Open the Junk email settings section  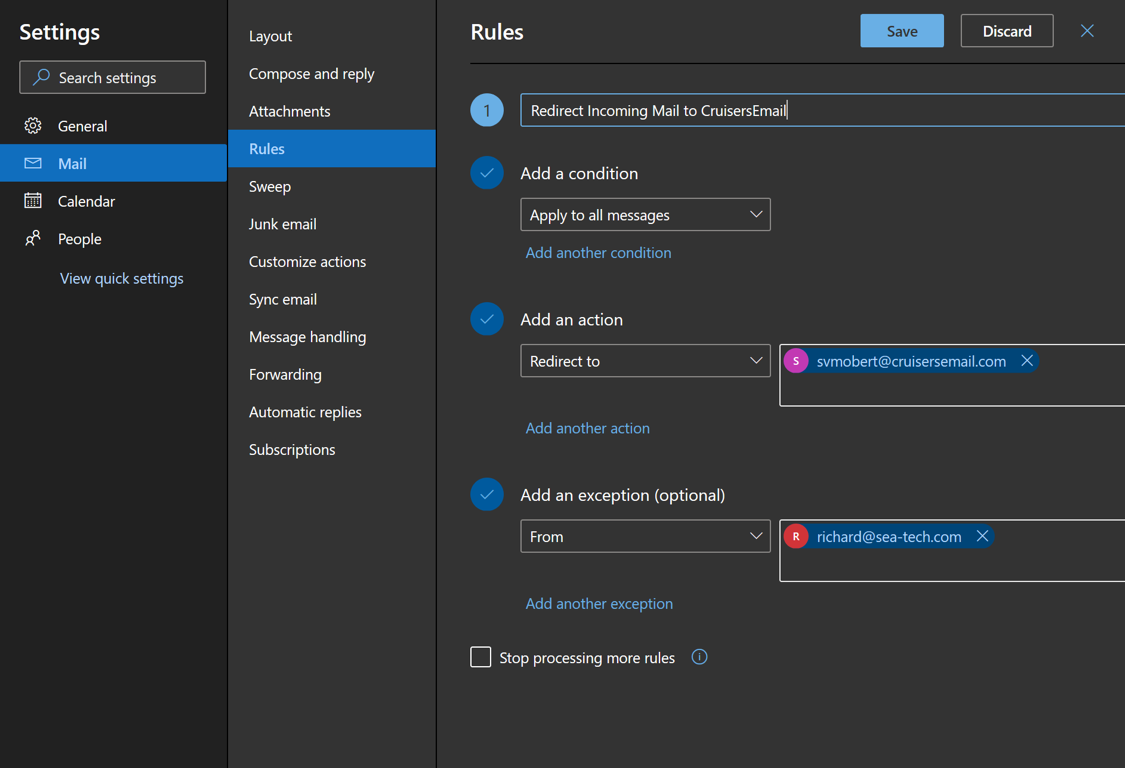click(x=283, y=224)
